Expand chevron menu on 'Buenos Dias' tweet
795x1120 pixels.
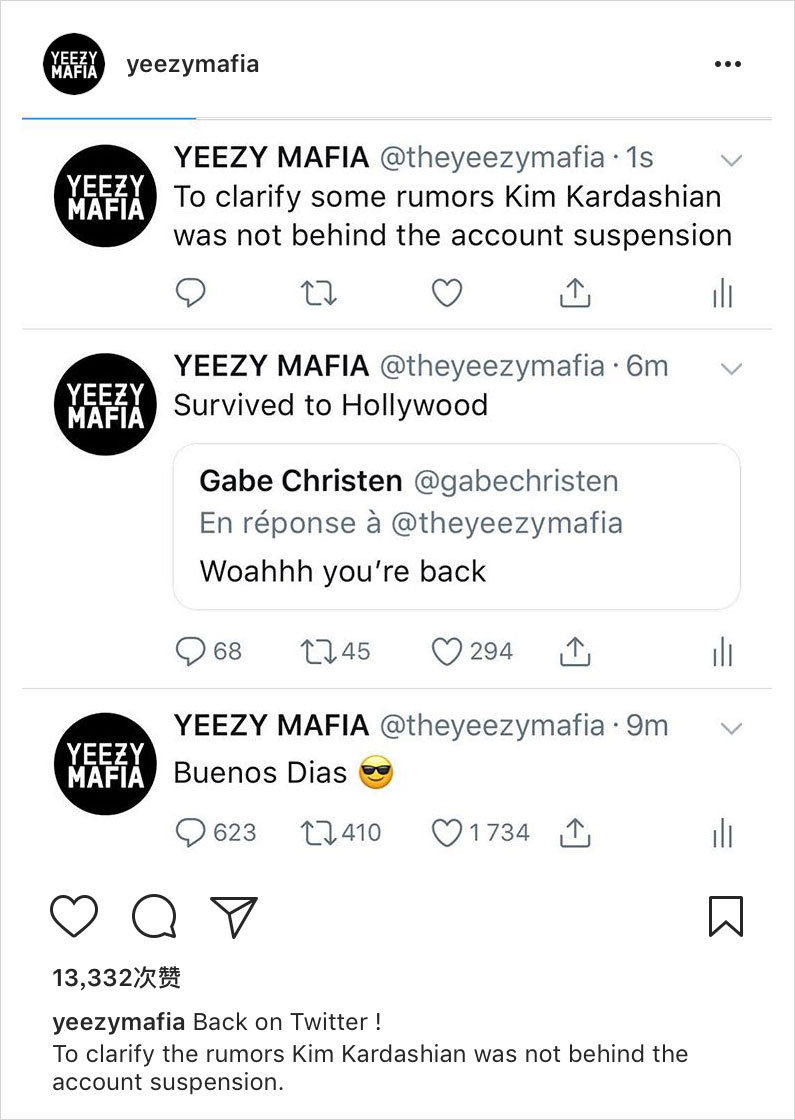pos(732,728)
